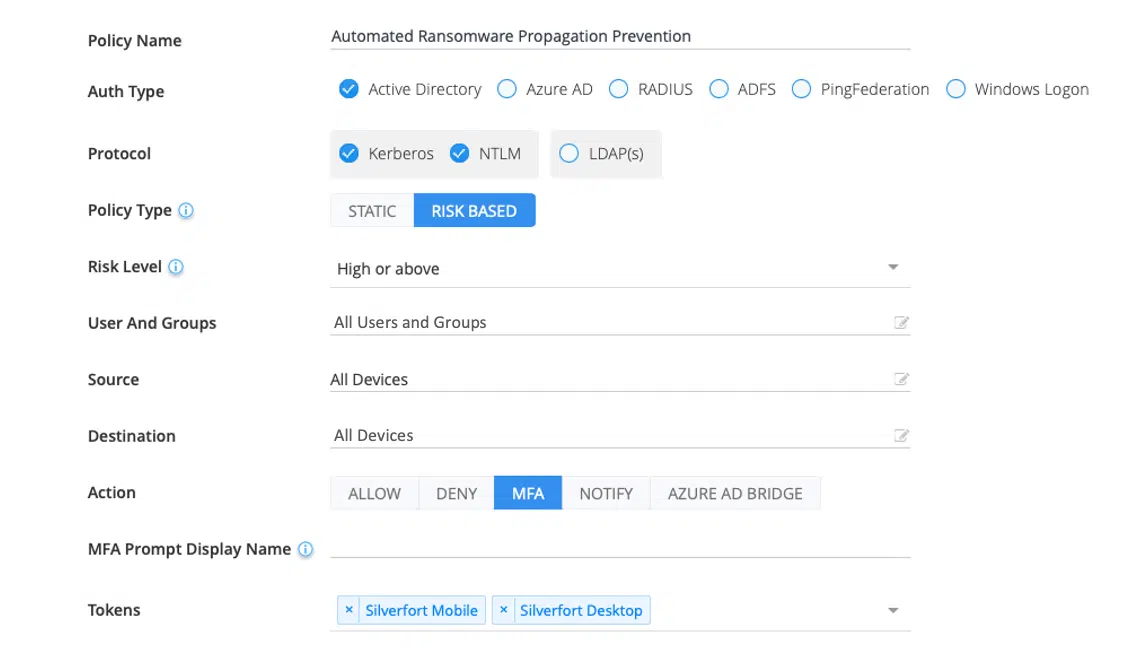
Task: Open the Risk Level dropdown
Action: point(893,266)
